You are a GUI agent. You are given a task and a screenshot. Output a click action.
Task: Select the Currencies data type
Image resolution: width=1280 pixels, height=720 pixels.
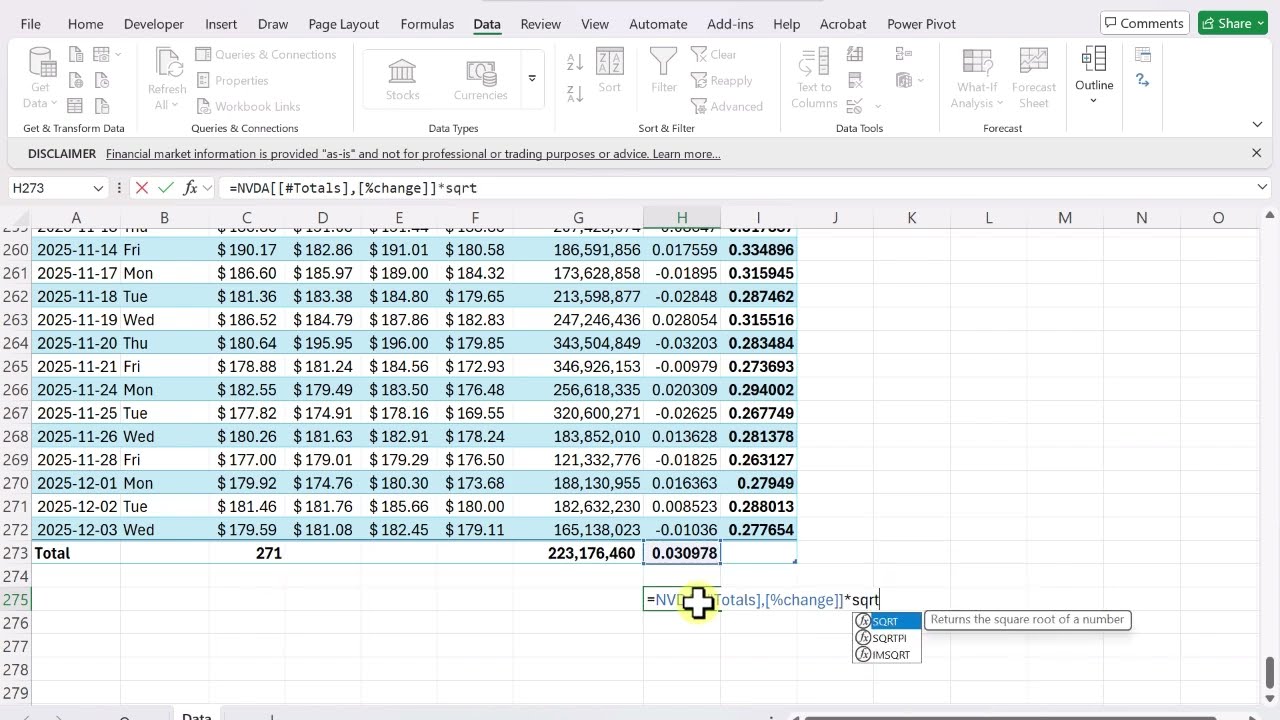point(481,78)
